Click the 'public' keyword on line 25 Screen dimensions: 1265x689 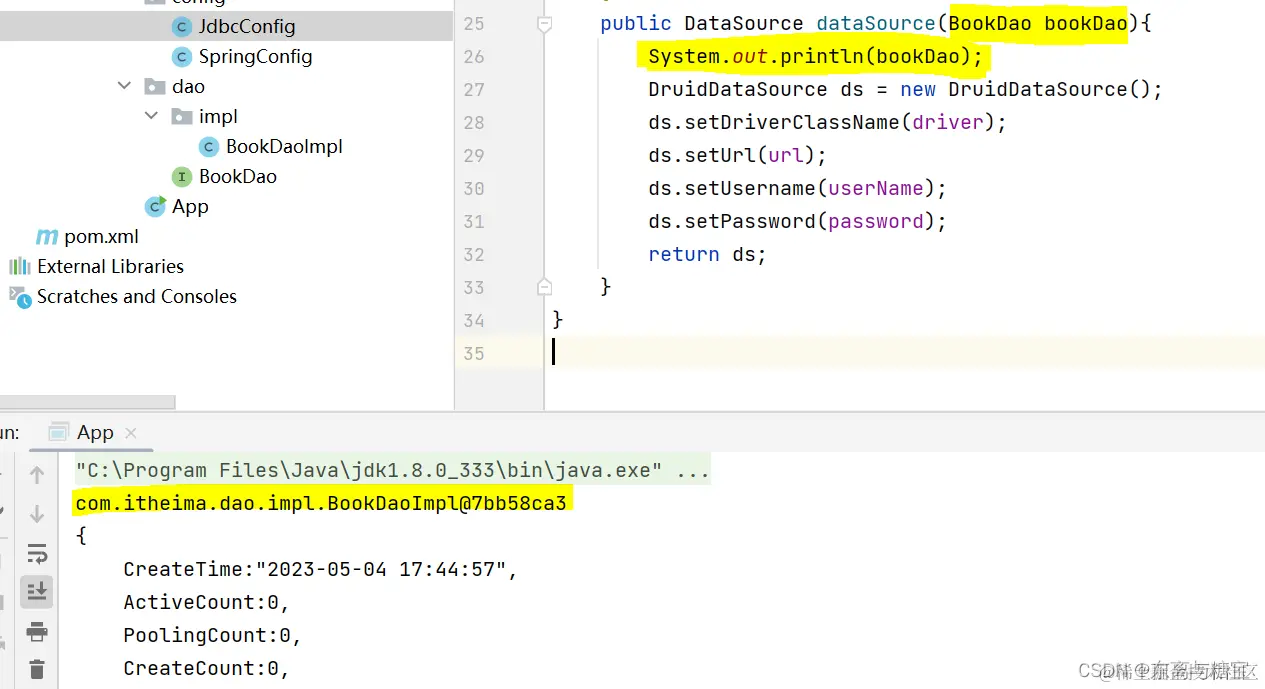636,23
